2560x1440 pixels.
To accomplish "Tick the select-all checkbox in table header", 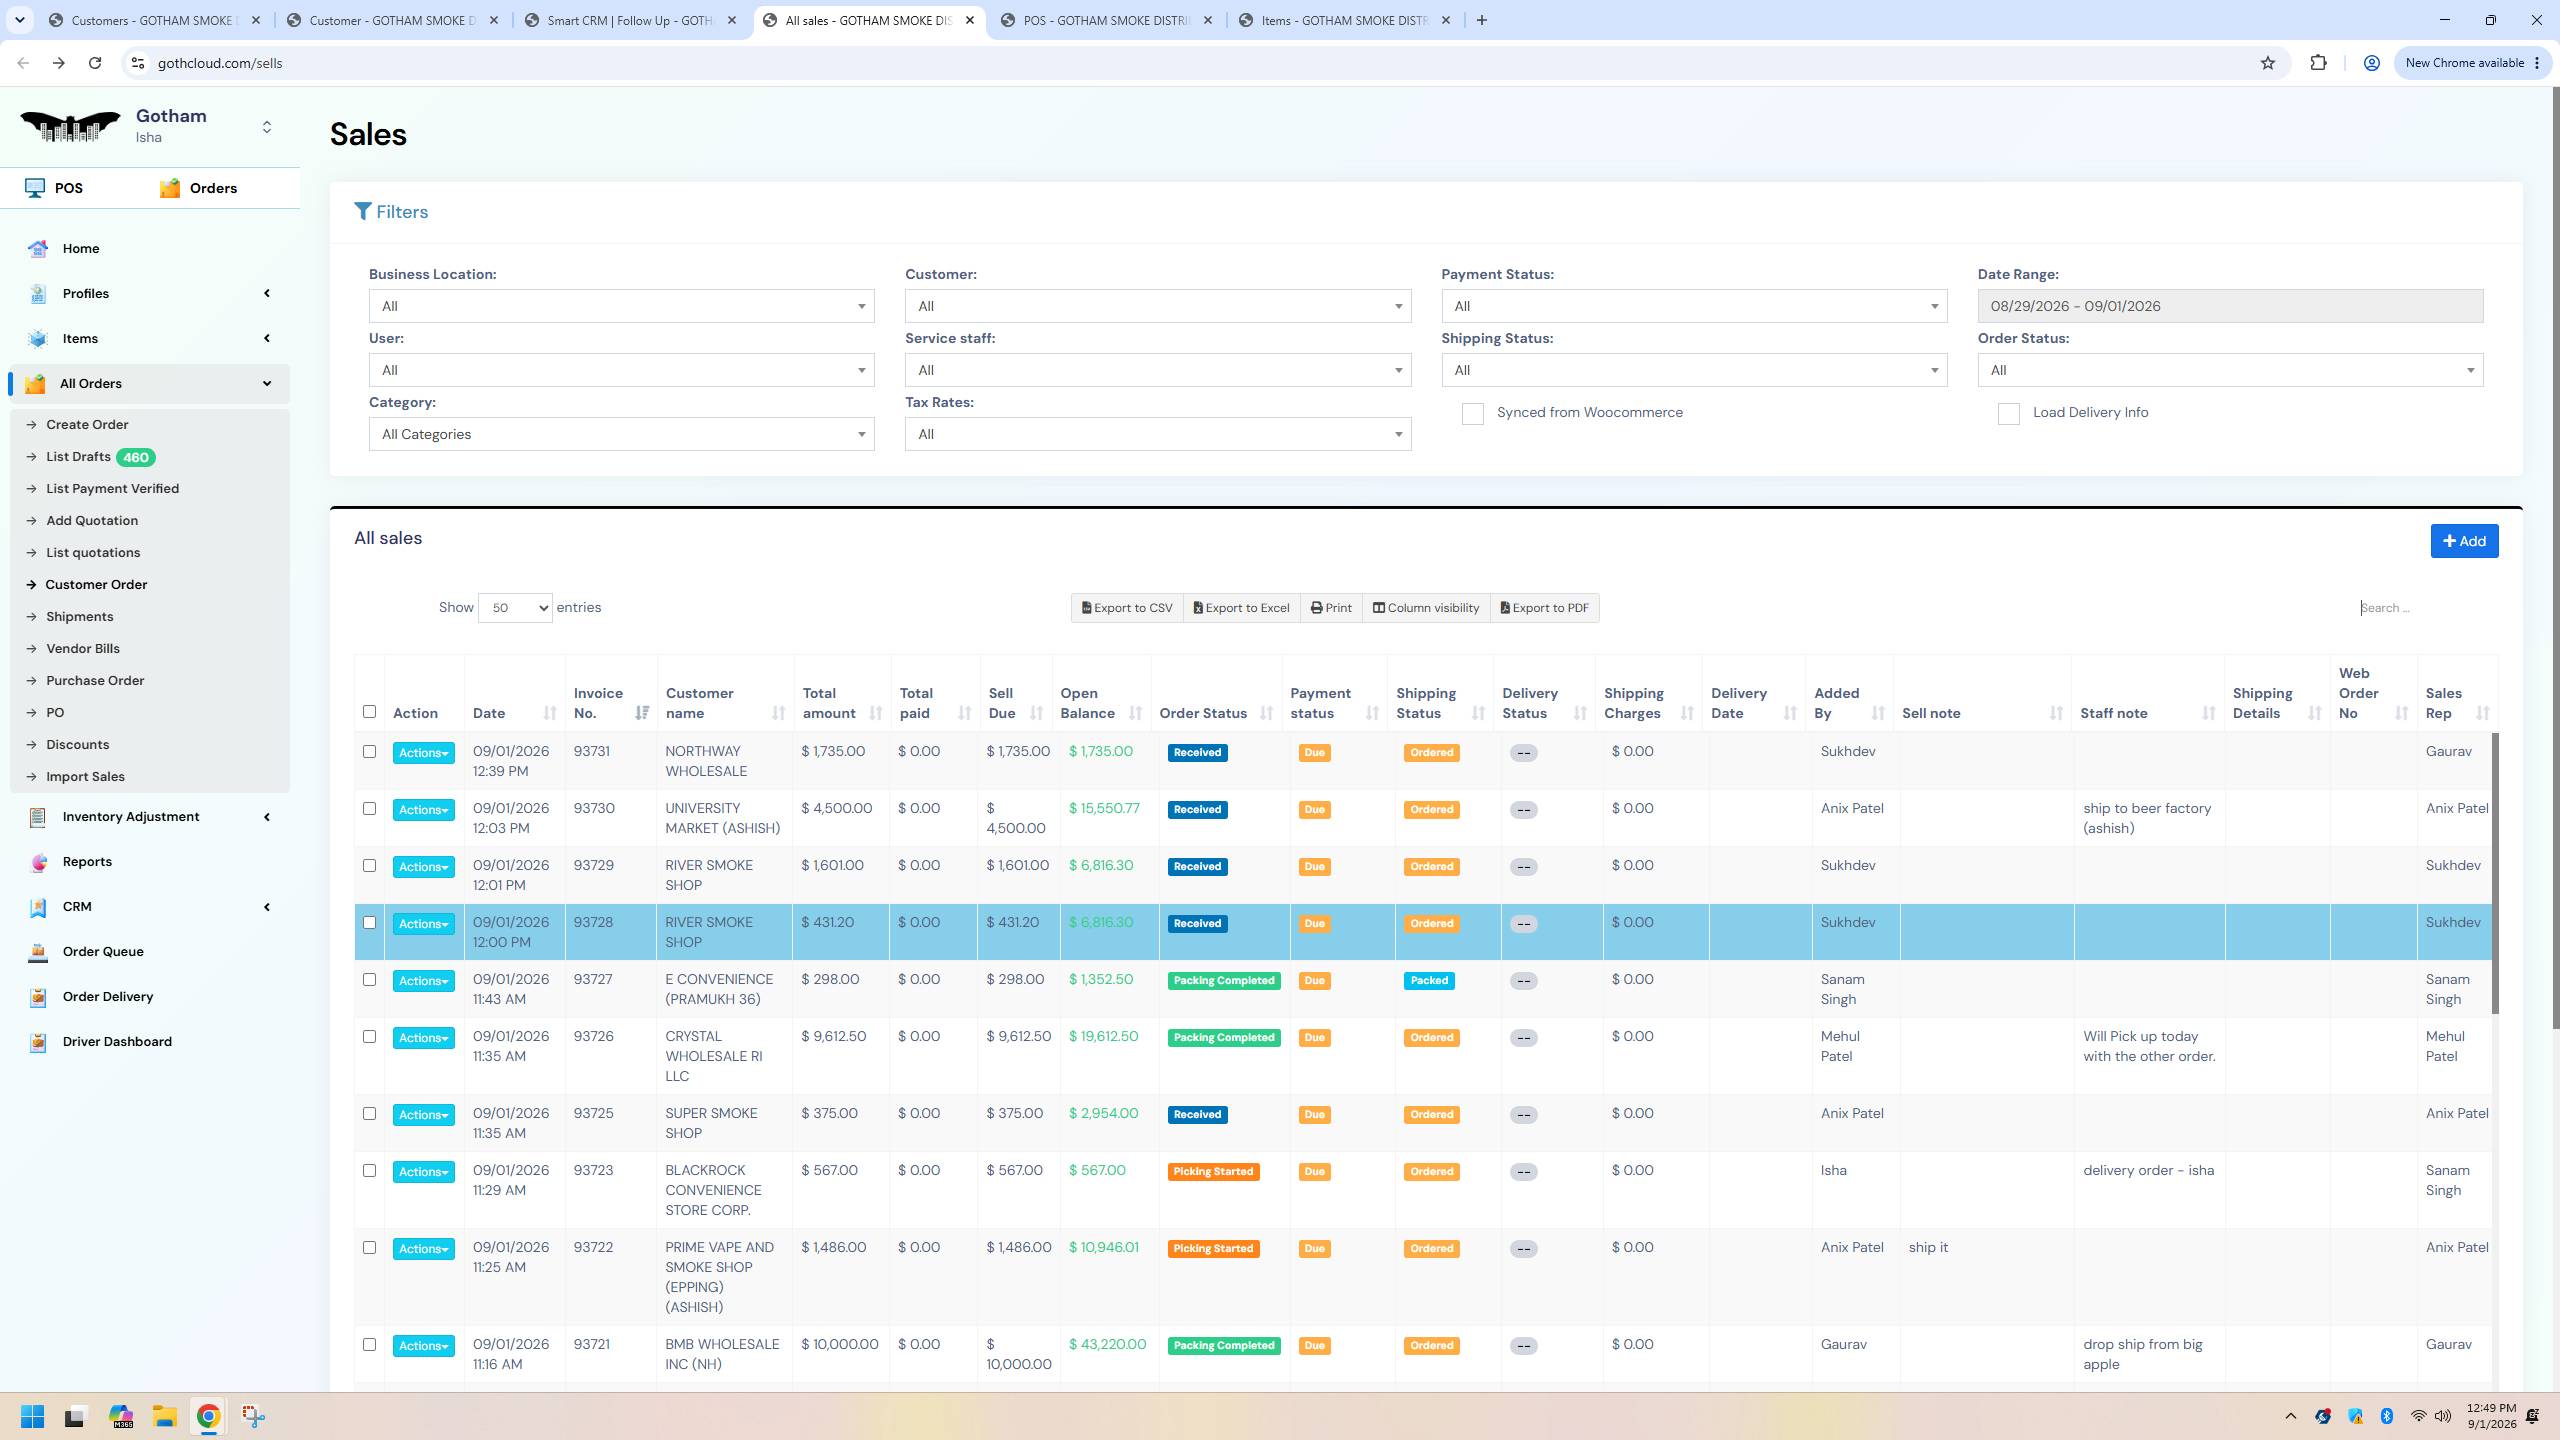I will [x=369, y=712].
